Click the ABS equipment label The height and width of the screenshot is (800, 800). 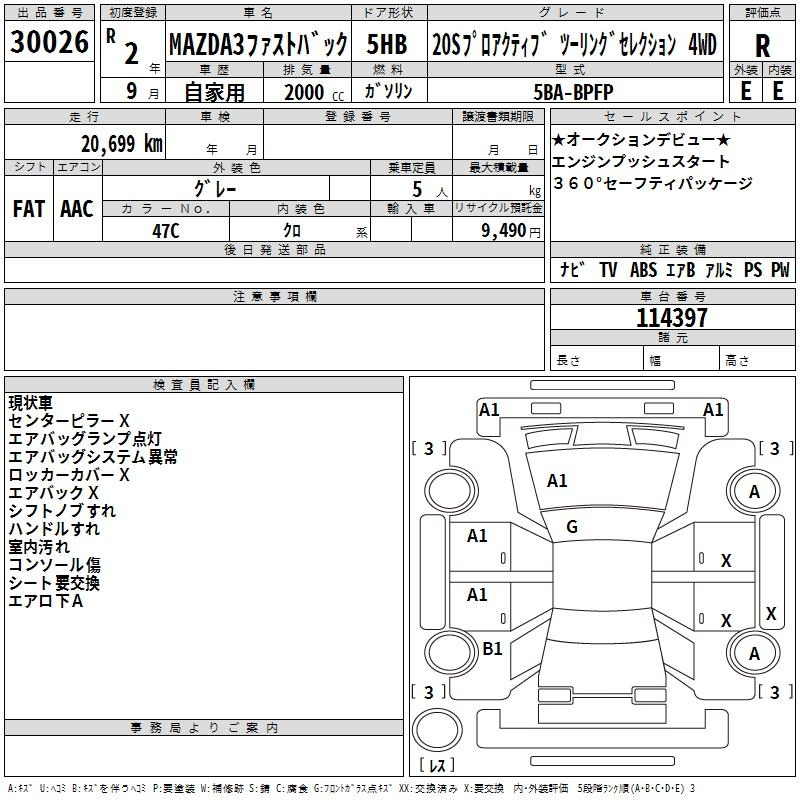(x=645, y=270)
